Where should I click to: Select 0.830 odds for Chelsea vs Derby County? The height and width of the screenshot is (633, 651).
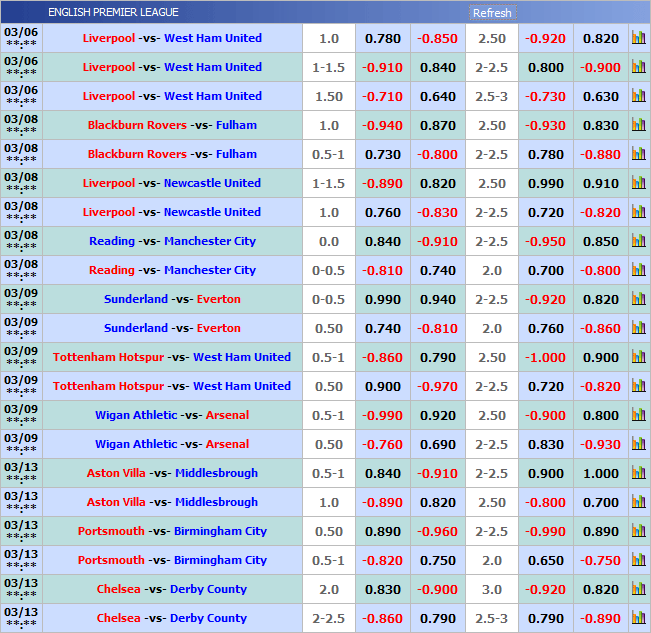point(383,590)
